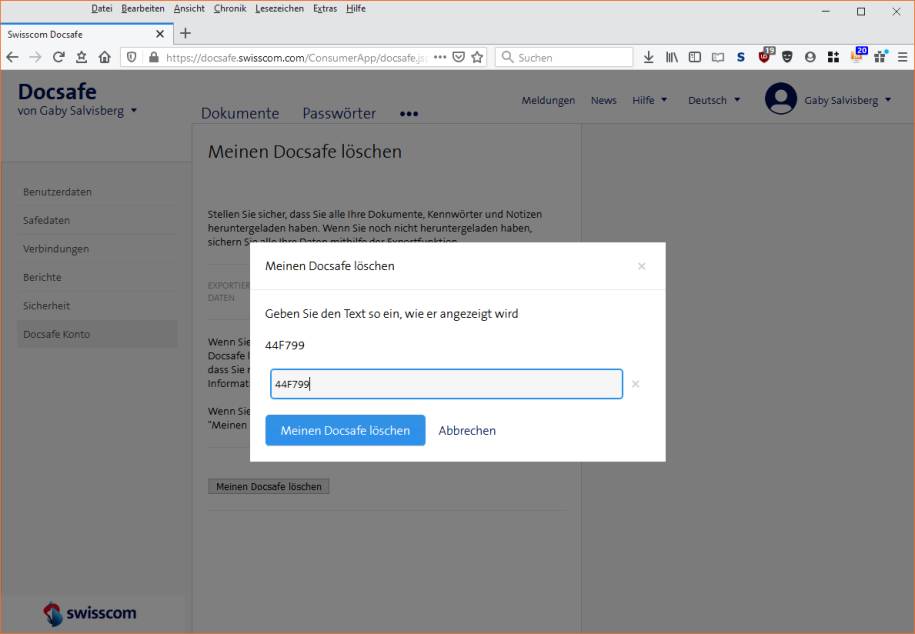Clear the text field with the X icon
Image resolution: width=915 pixels, height=634 pixels.
point(635,384)
